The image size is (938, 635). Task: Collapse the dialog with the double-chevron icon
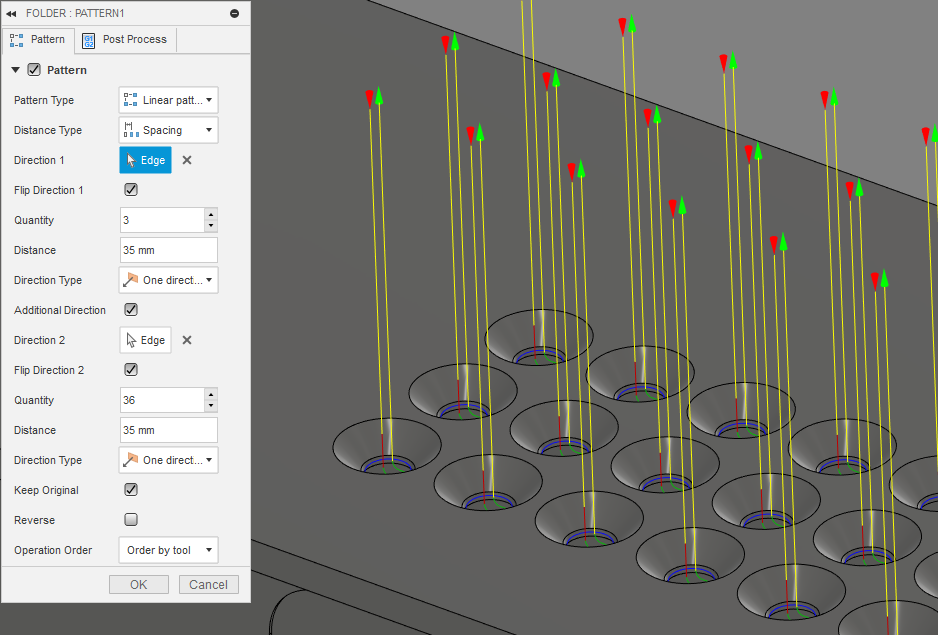(x=11, y=13)
